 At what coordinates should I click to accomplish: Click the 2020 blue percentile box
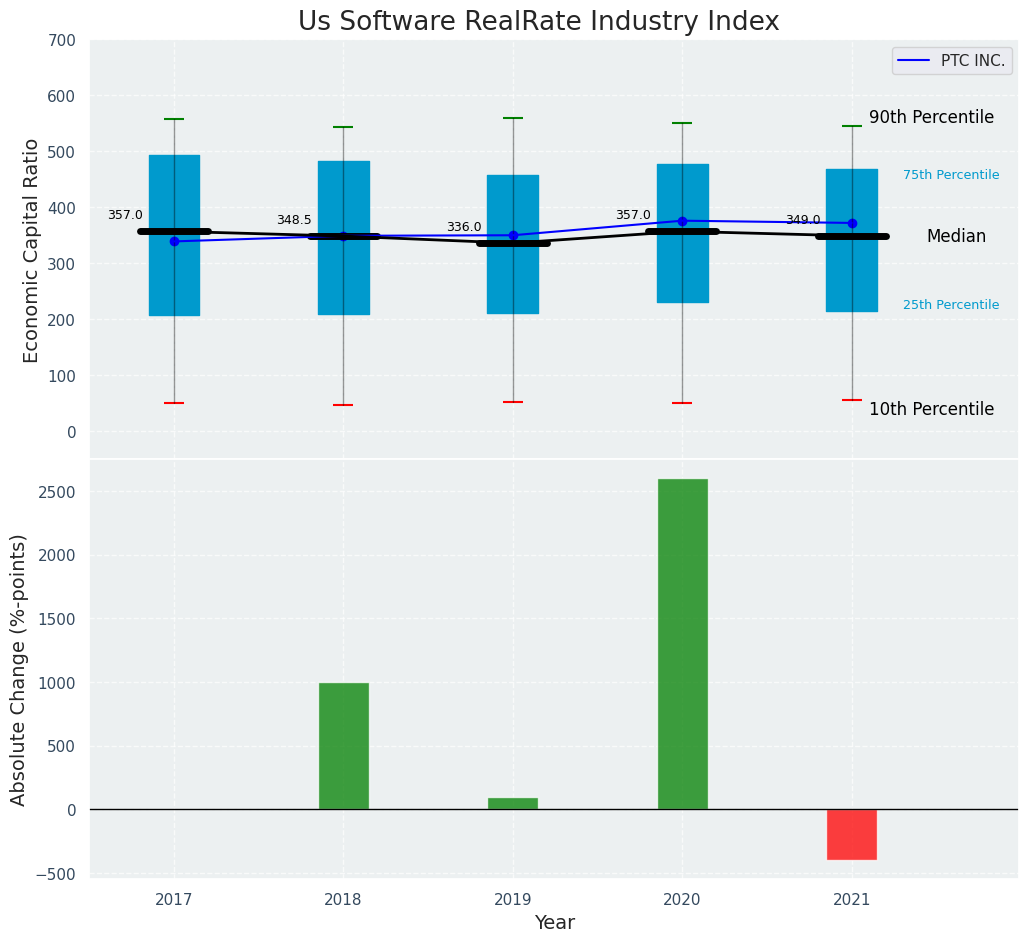click(683, 233)
